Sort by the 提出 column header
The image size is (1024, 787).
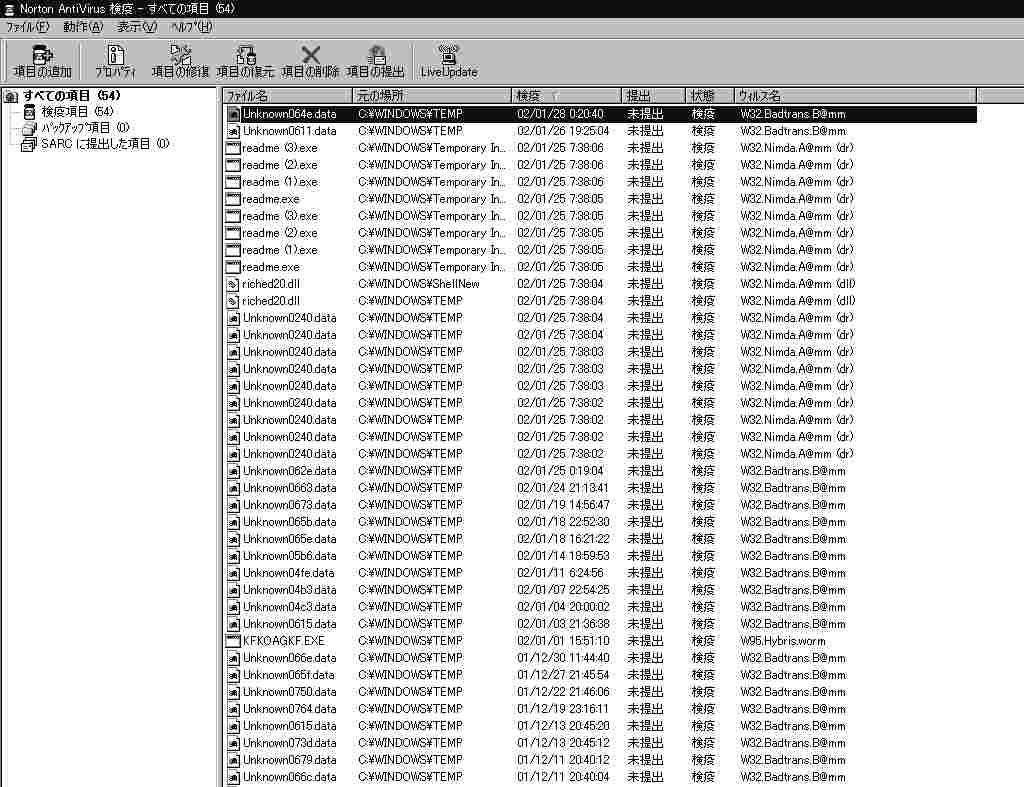(x=653, y=96)
